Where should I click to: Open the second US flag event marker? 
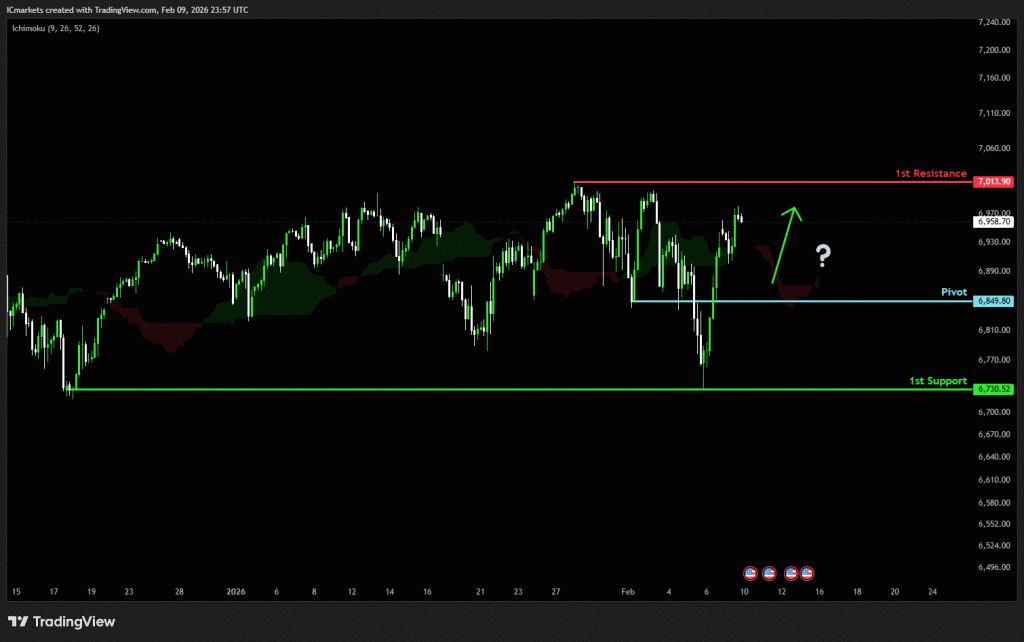pos(769,573)
